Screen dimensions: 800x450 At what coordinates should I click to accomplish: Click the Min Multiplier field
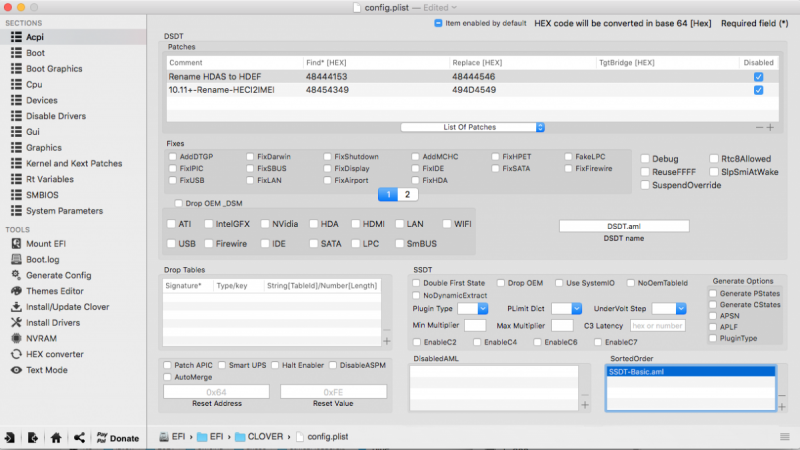[475, 326]
